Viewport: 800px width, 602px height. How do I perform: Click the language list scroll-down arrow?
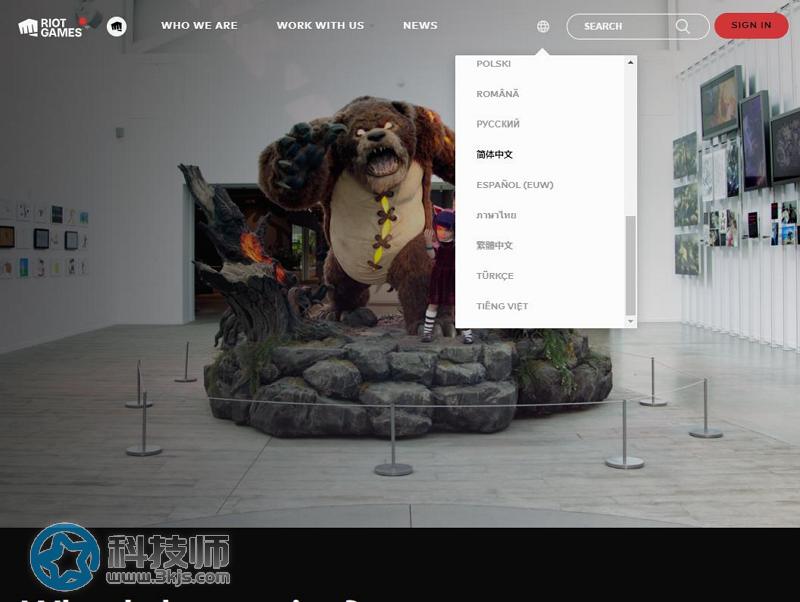tap(631, 321)
